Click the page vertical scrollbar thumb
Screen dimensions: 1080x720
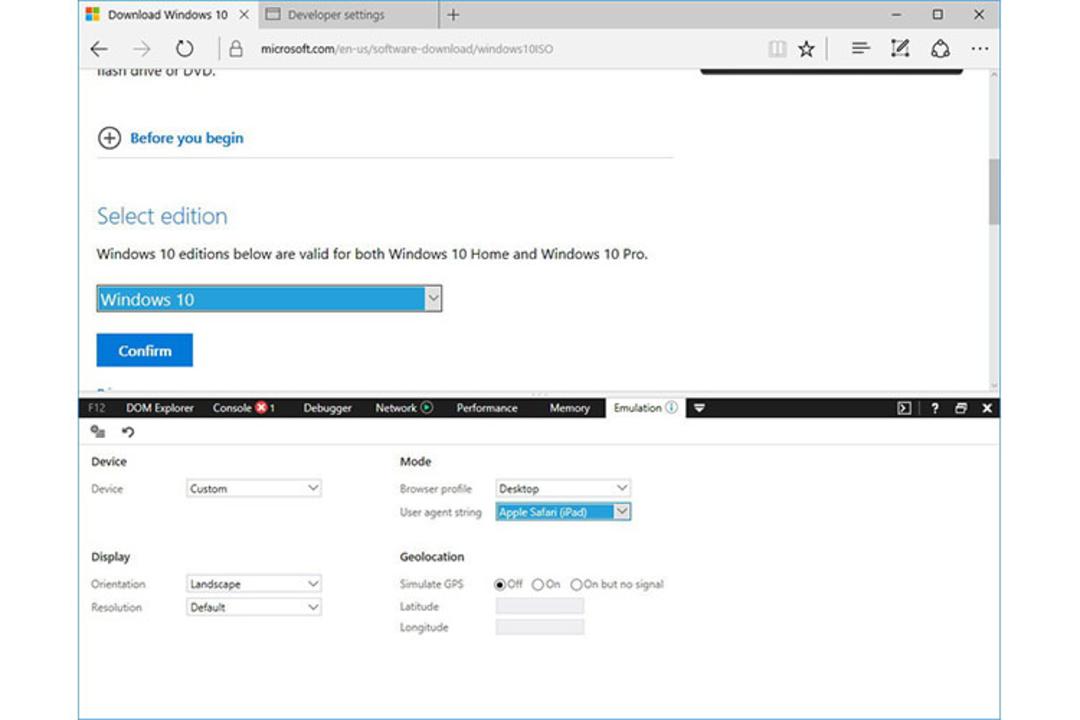point(993,192)
